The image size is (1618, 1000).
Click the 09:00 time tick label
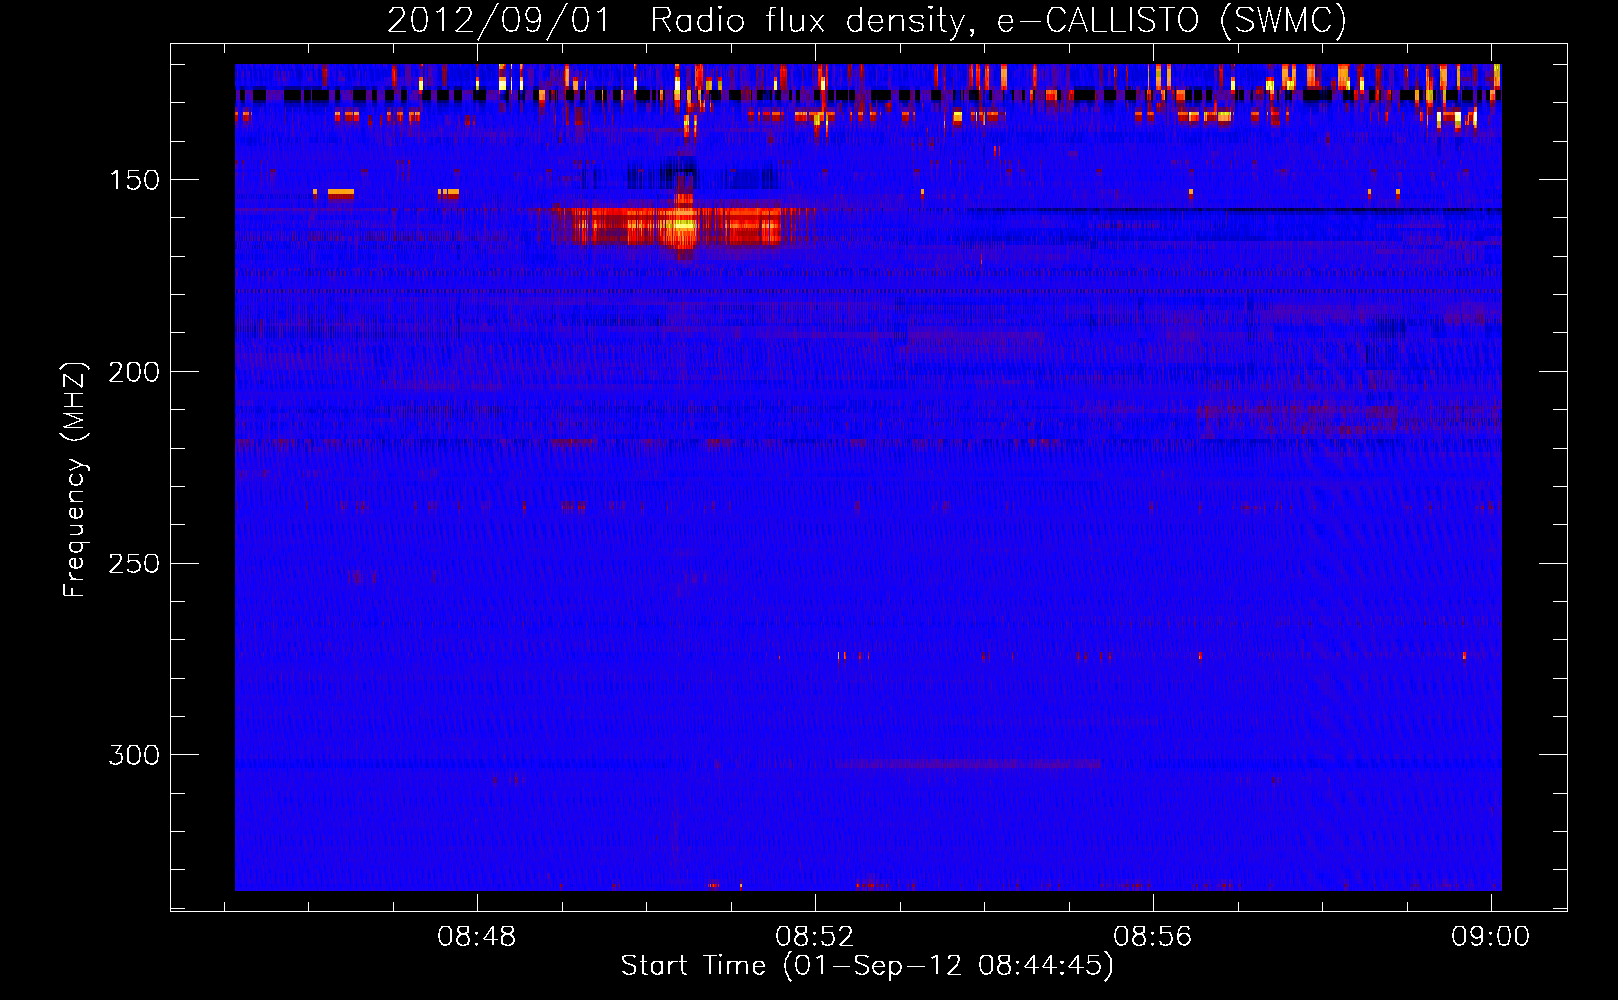1491,937
